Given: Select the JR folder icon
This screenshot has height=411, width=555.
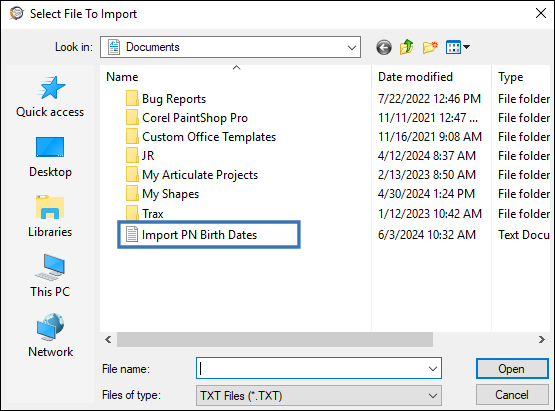Looking at the screenshot, I should click(x=132, y=155).
